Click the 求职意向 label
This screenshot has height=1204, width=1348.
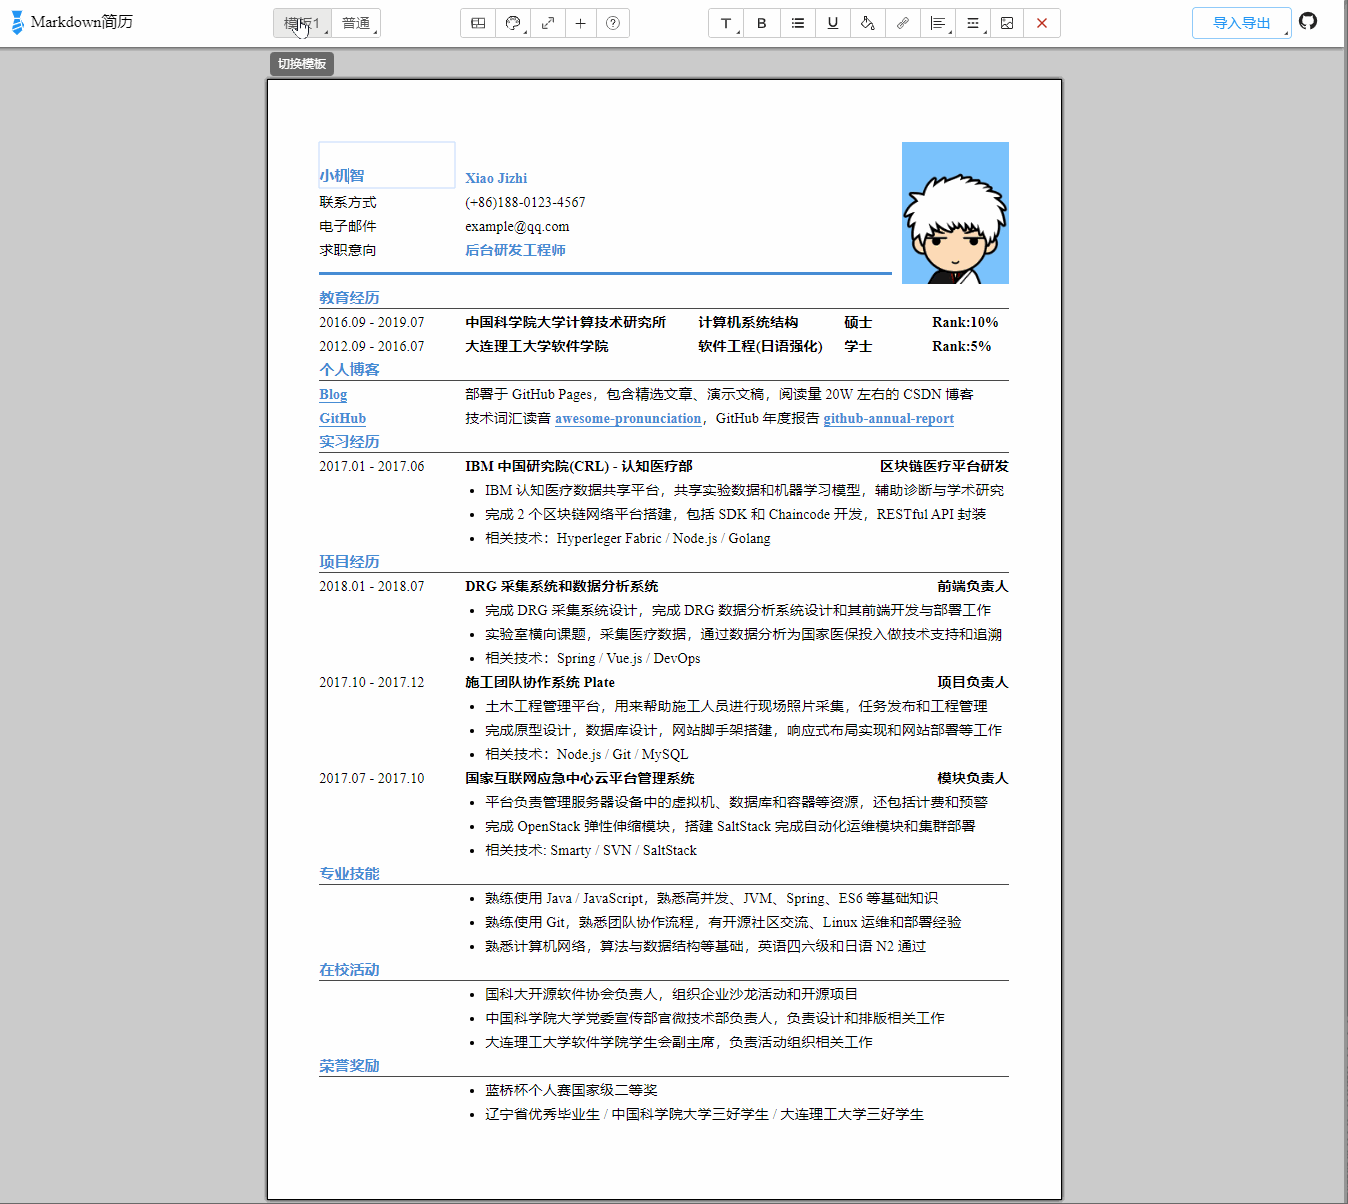[347, 250]
